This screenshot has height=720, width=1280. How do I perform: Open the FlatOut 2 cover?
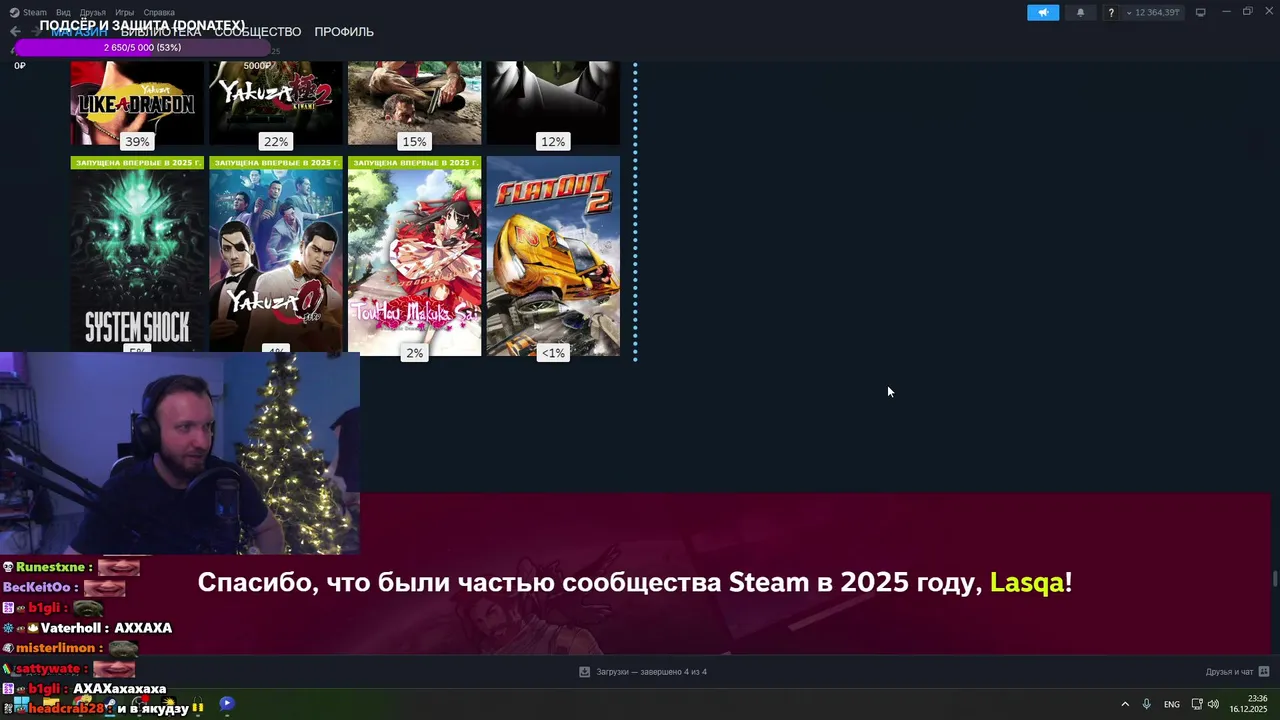pos(553,255)
